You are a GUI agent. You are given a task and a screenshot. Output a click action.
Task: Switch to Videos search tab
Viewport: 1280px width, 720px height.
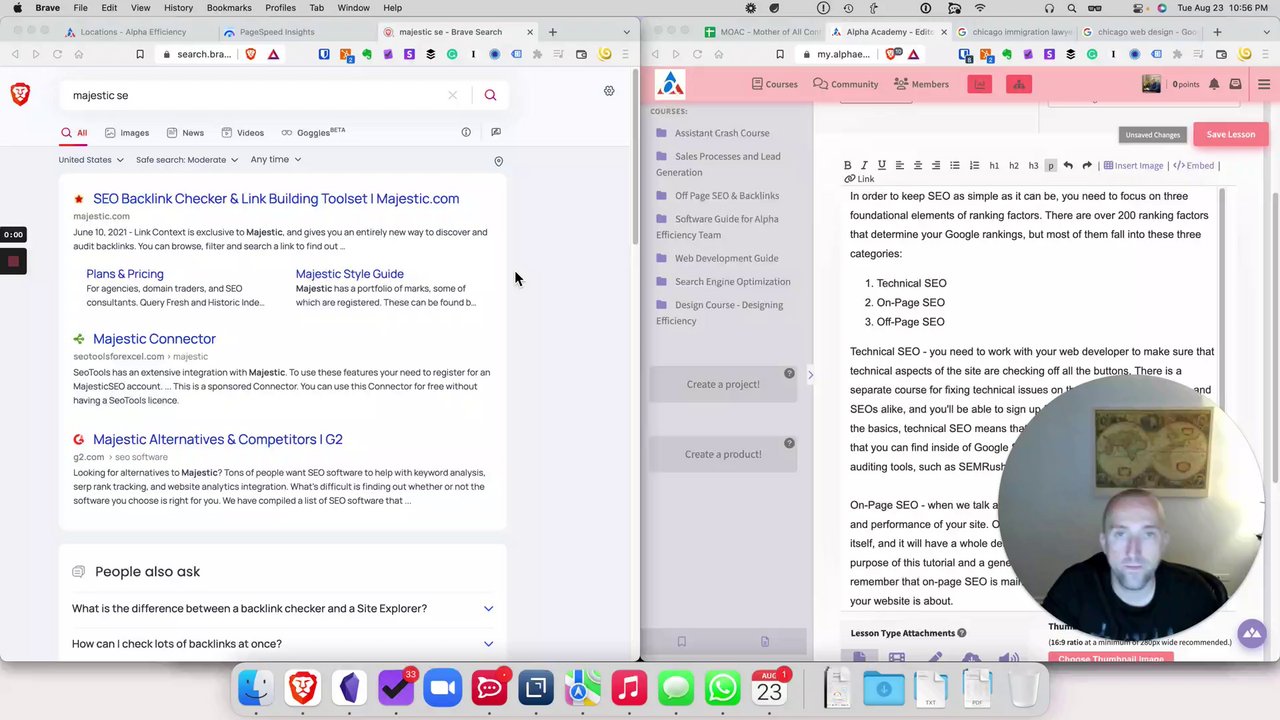243,132
